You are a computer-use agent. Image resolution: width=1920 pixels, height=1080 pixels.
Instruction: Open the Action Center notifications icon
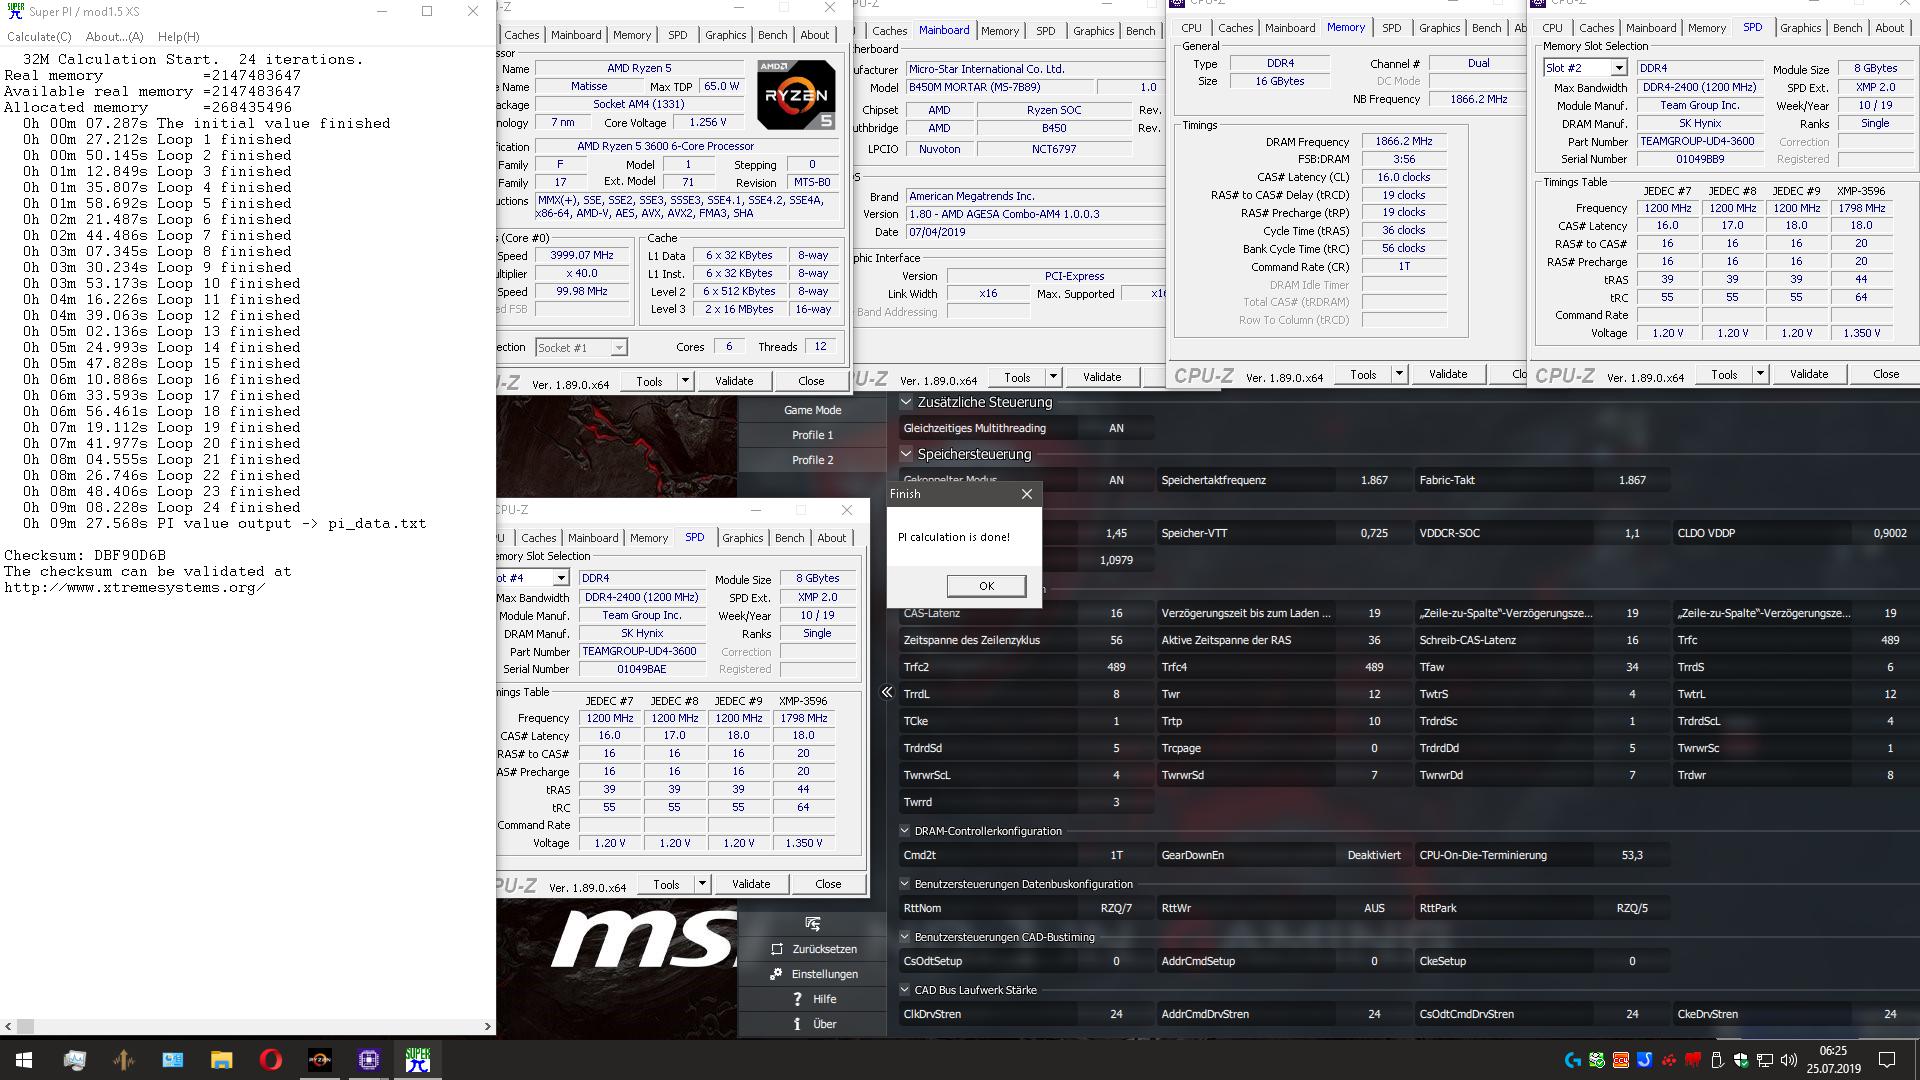pyautogui.click(x=1887, y=1060)
